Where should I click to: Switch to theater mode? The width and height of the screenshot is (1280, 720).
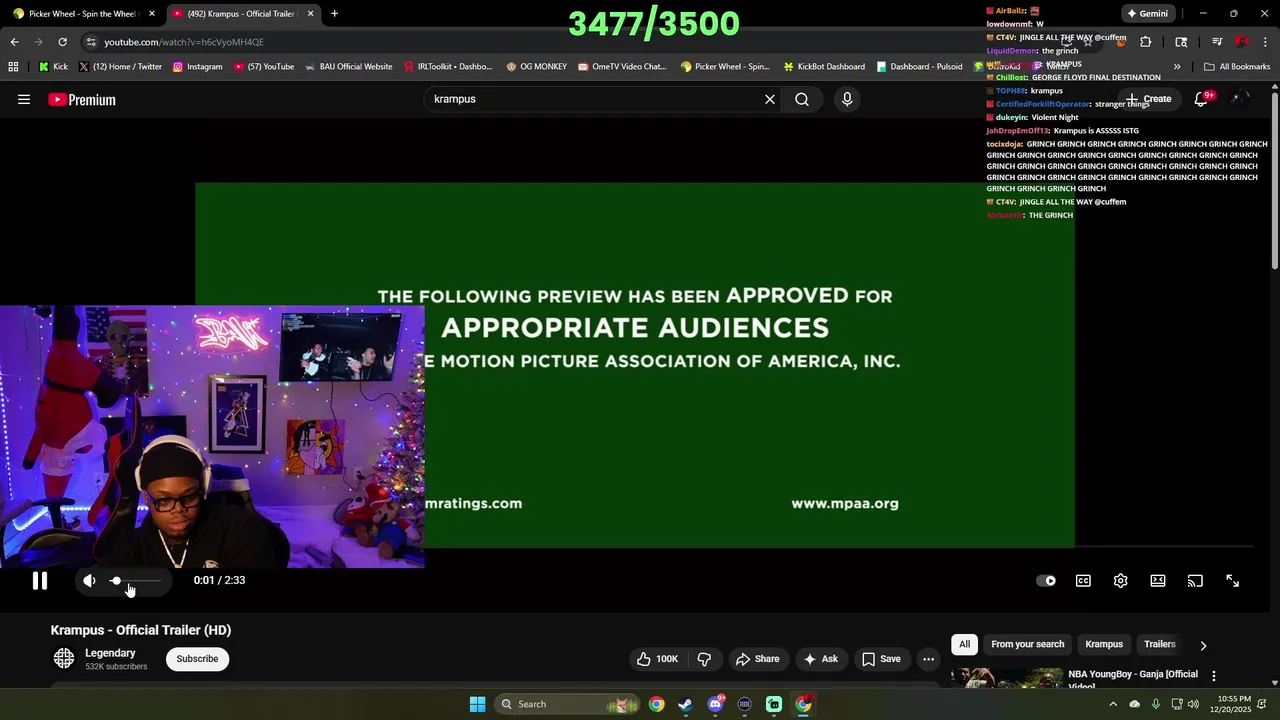click(1158, 581)
